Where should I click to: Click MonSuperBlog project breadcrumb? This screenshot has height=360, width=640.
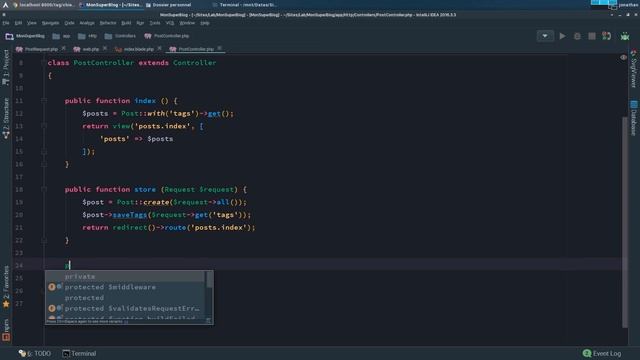25,36
